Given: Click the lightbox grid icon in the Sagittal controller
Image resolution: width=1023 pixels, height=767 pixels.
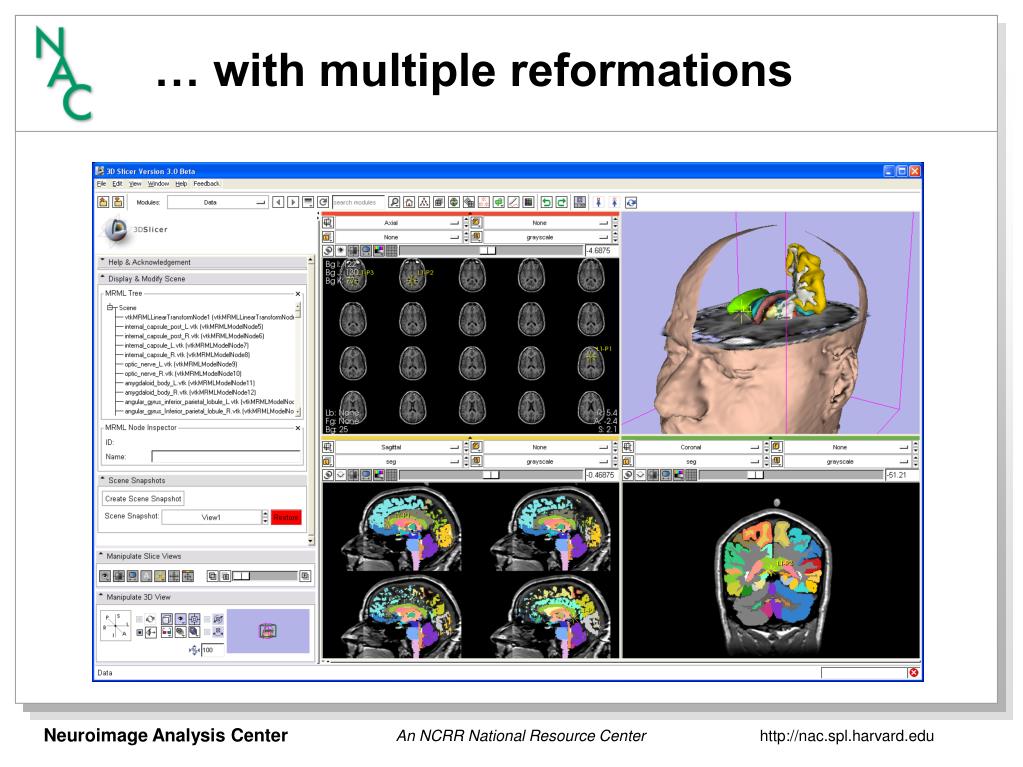Looking at the screenshot, I should [391, 475].
